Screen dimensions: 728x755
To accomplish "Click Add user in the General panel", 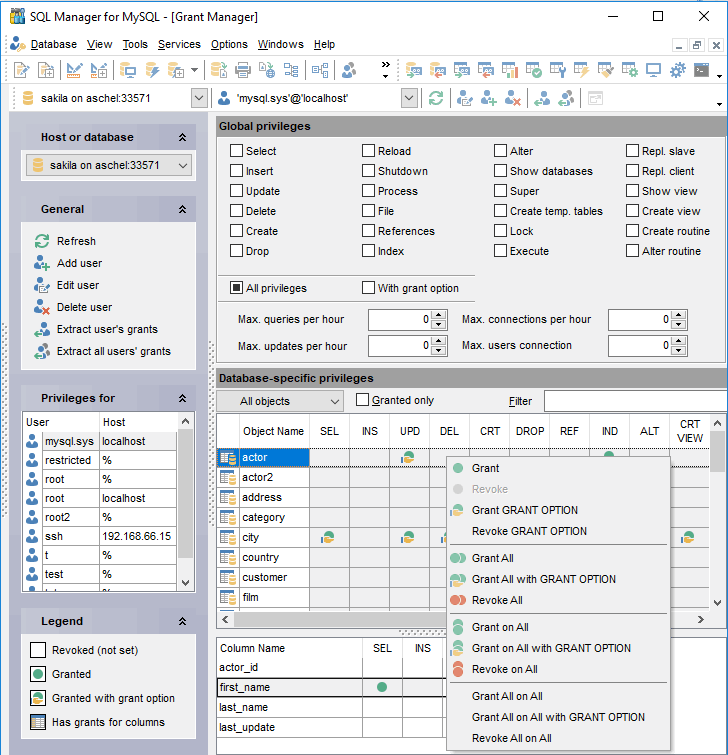I will click(x=79, y=263).
